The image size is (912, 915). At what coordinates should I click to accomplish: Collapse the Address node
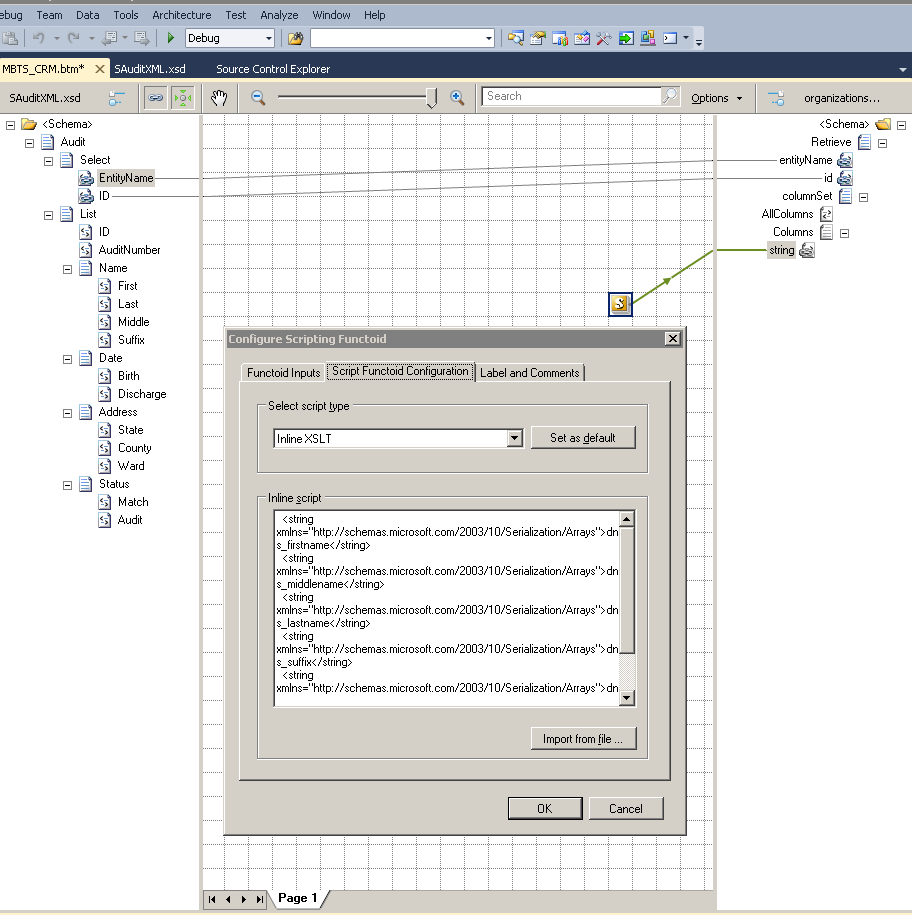coord(68,413)
